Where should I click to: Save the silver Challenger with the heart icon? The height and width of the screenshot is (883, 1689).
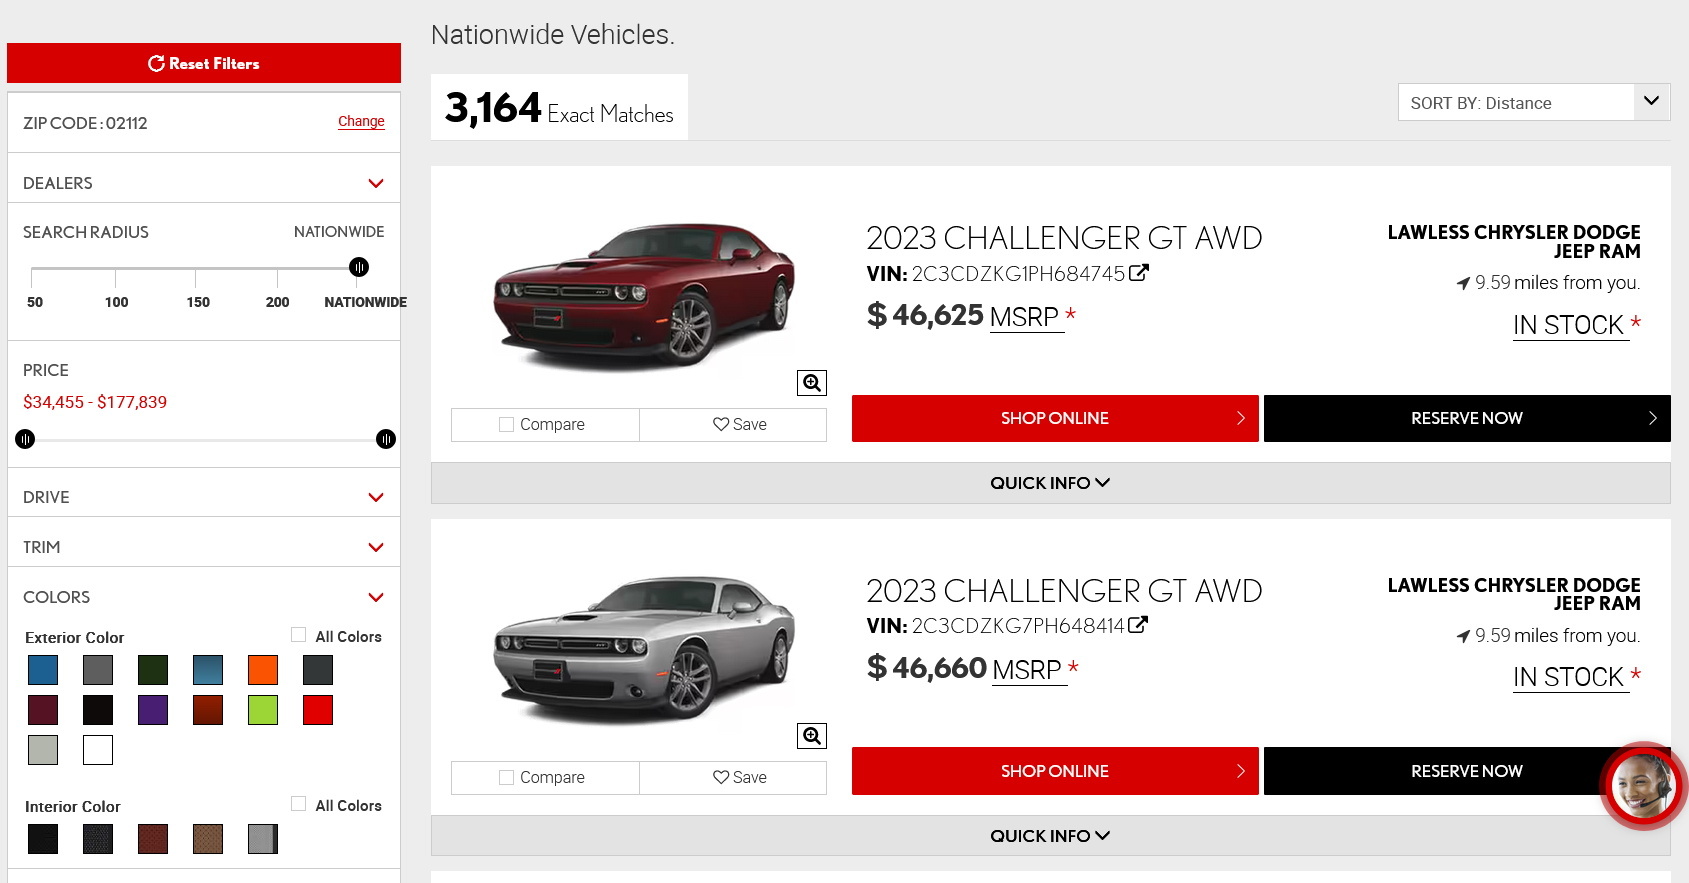(x=739, y=777)
